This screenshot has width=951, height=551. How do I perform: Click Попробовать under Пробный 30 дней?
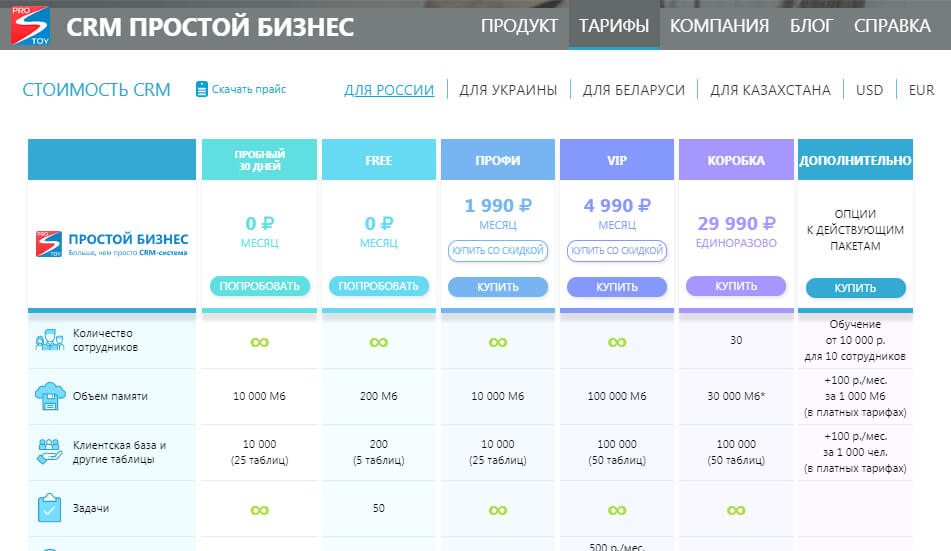tap(260, 286)
